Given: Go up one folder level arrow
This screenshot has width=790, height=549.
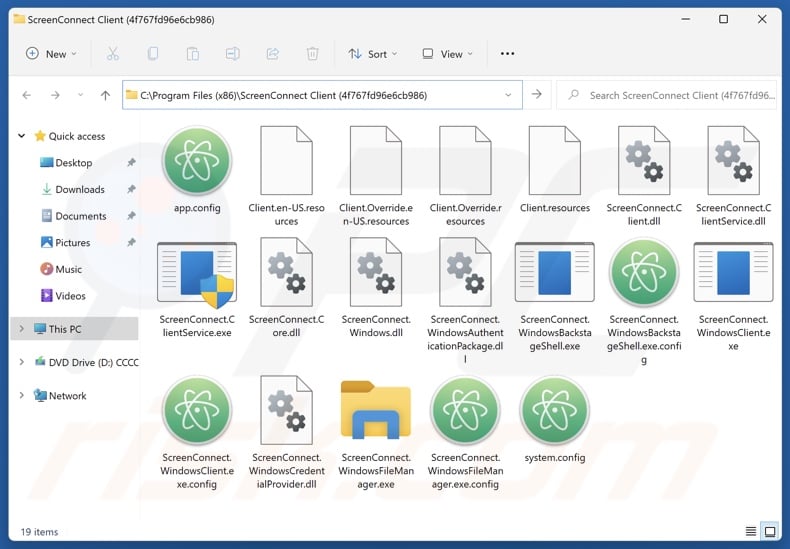Looking at the screenshot, I should tap(105, 95).
